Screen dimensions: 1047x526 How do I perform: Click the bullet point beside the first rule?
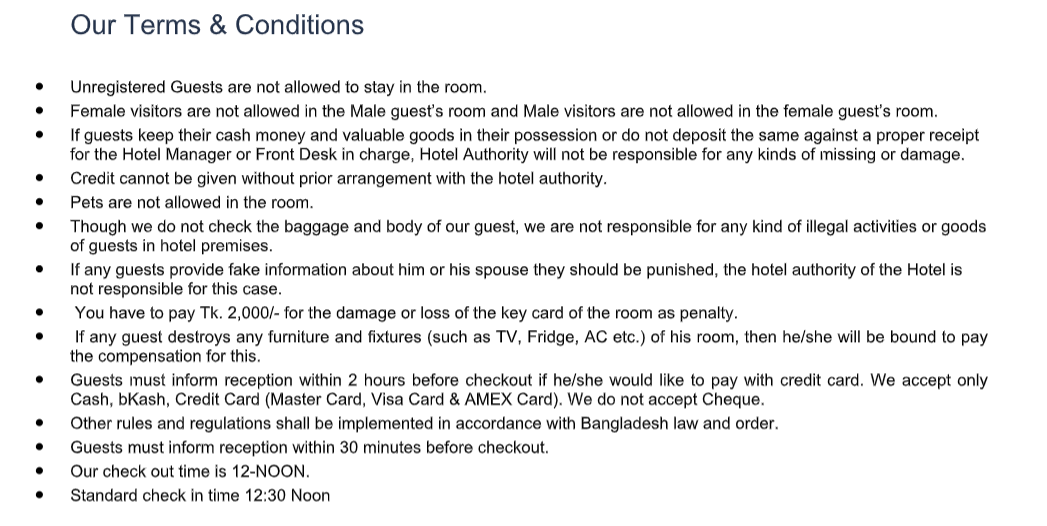pos(39,88)
